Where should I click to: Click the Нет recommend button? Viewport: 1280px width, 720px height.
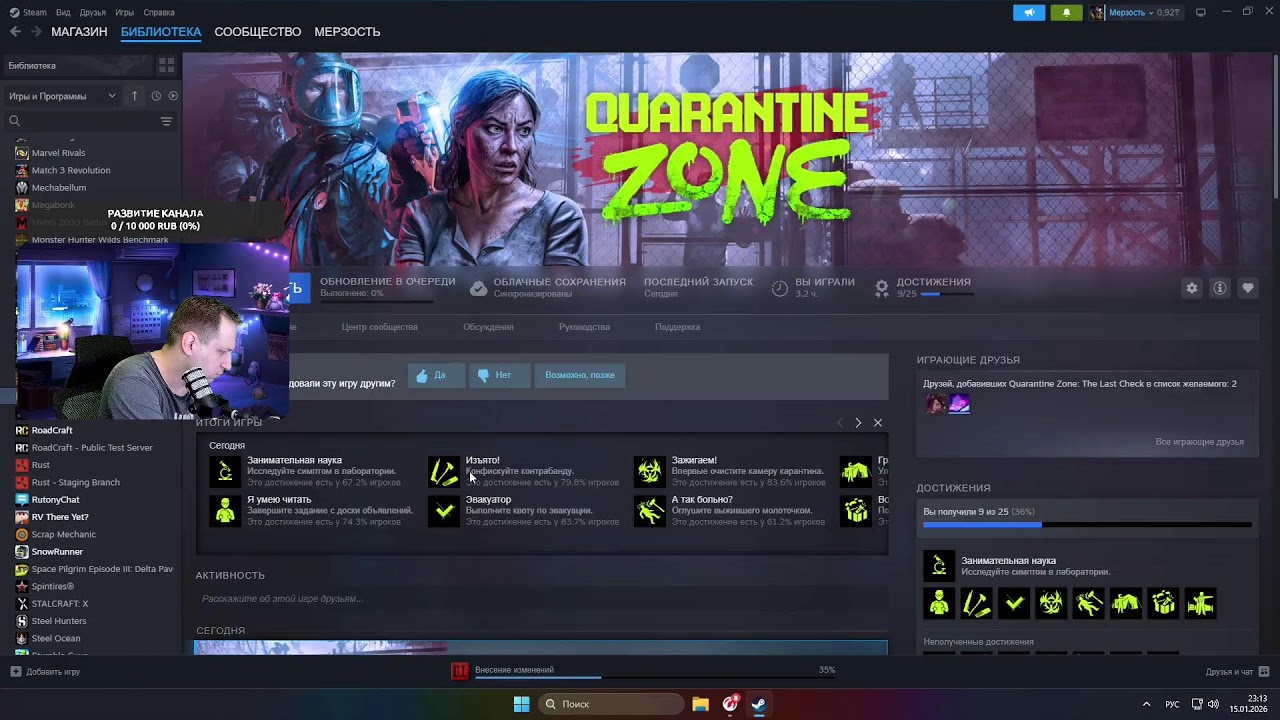pyautogui.click(x=498, y=375)
